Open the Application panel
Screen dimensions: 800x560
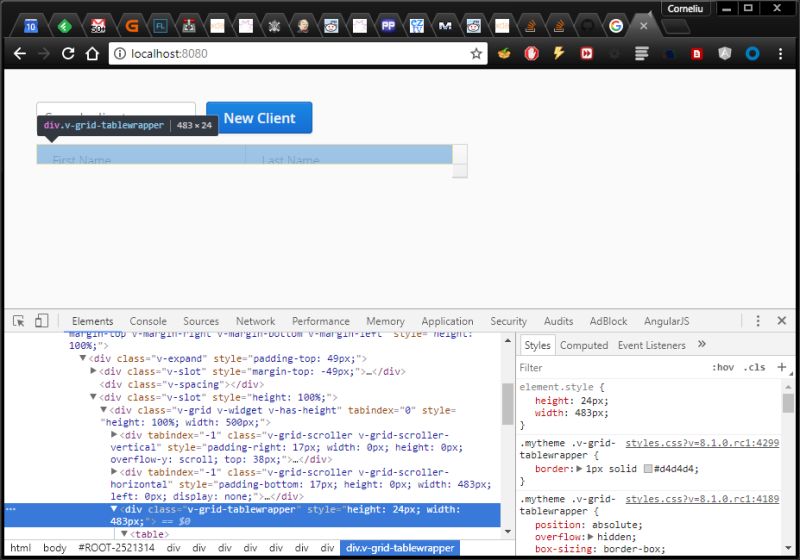pyautogui.click(x=447, y=321)
